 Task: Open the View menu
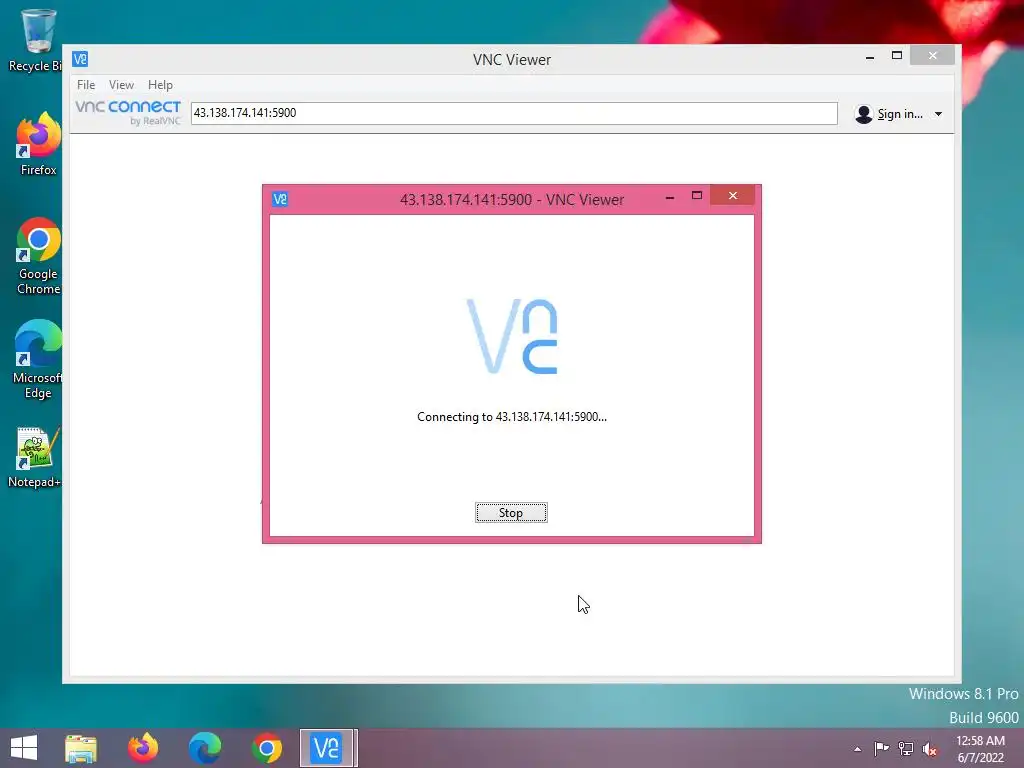coord(121,85)
